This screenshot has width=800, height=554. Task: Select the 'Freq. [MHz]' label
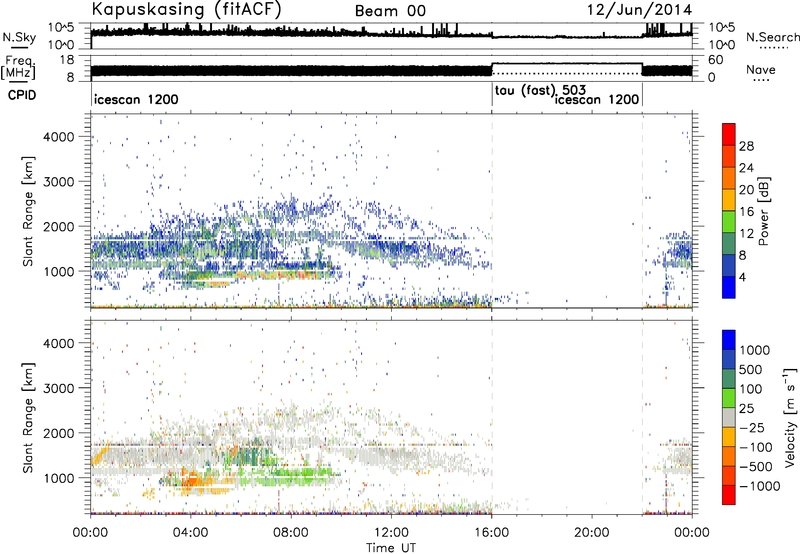(18, 67)
